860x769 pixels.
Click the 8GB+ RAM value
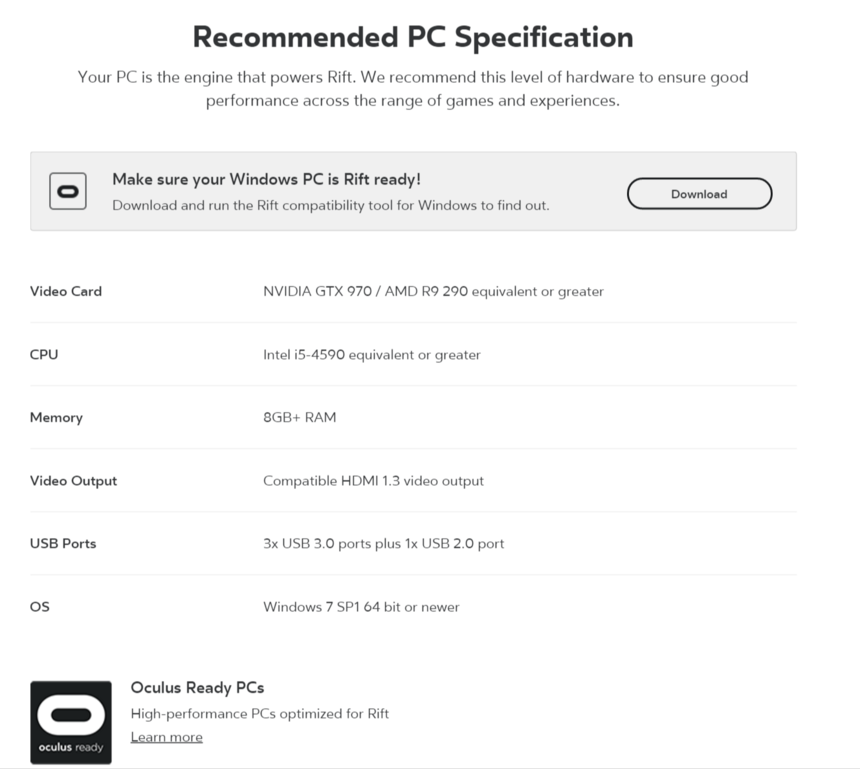(299, 417)
